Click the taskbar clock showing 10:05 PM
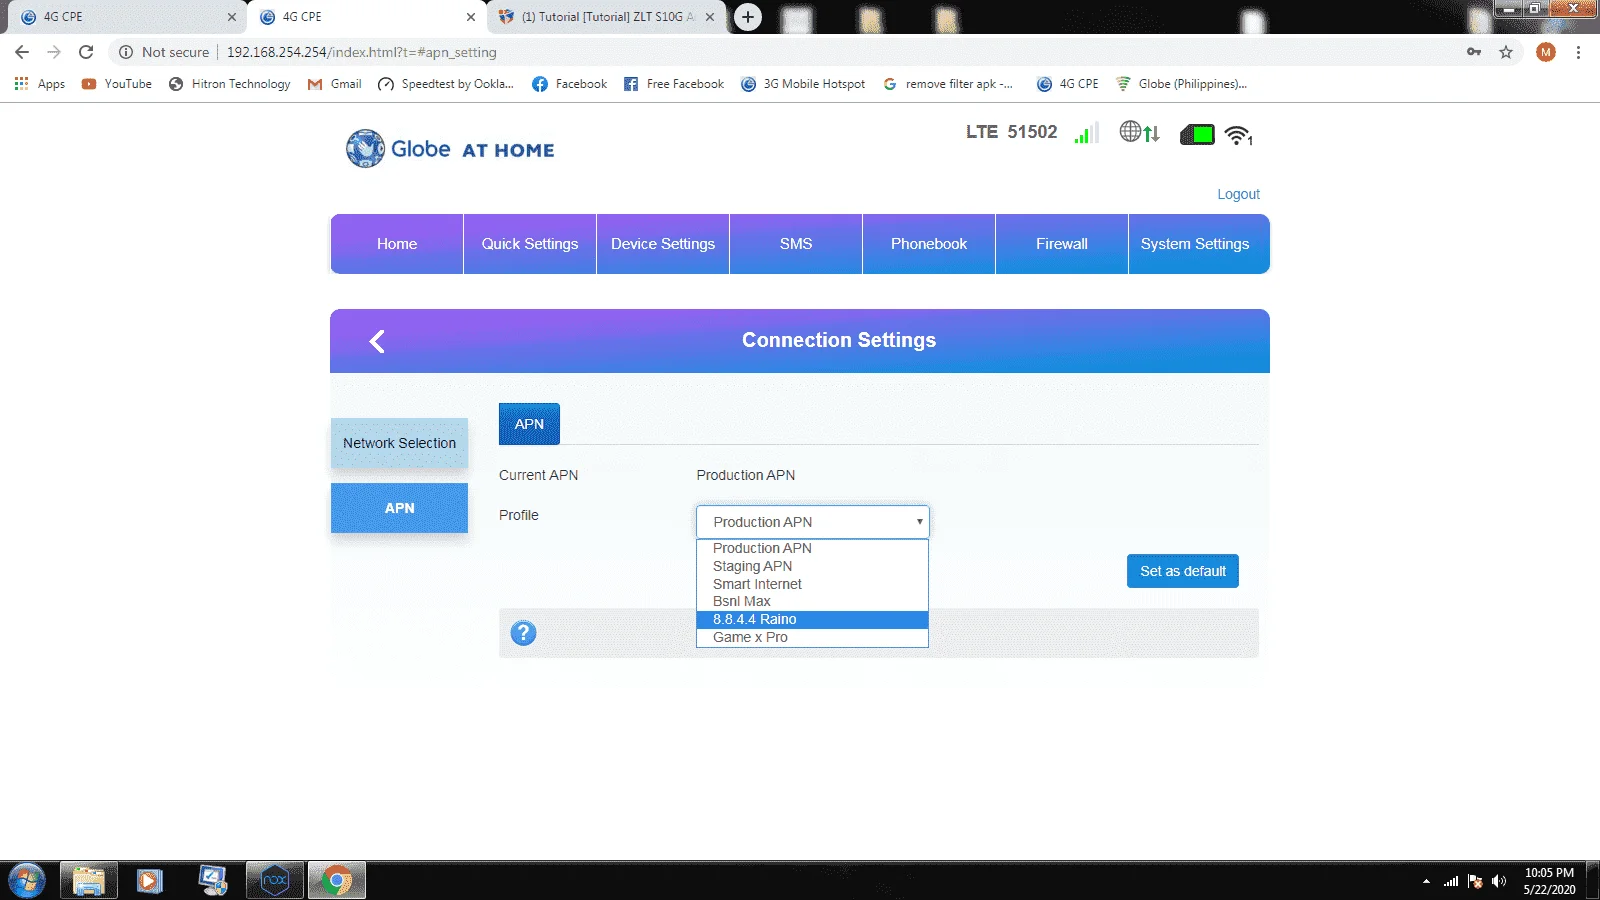 click(x=1549, y=881)
